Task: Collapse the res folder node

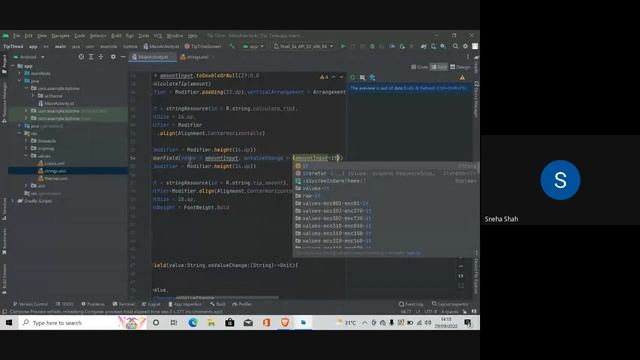Action: pos(20,133)
